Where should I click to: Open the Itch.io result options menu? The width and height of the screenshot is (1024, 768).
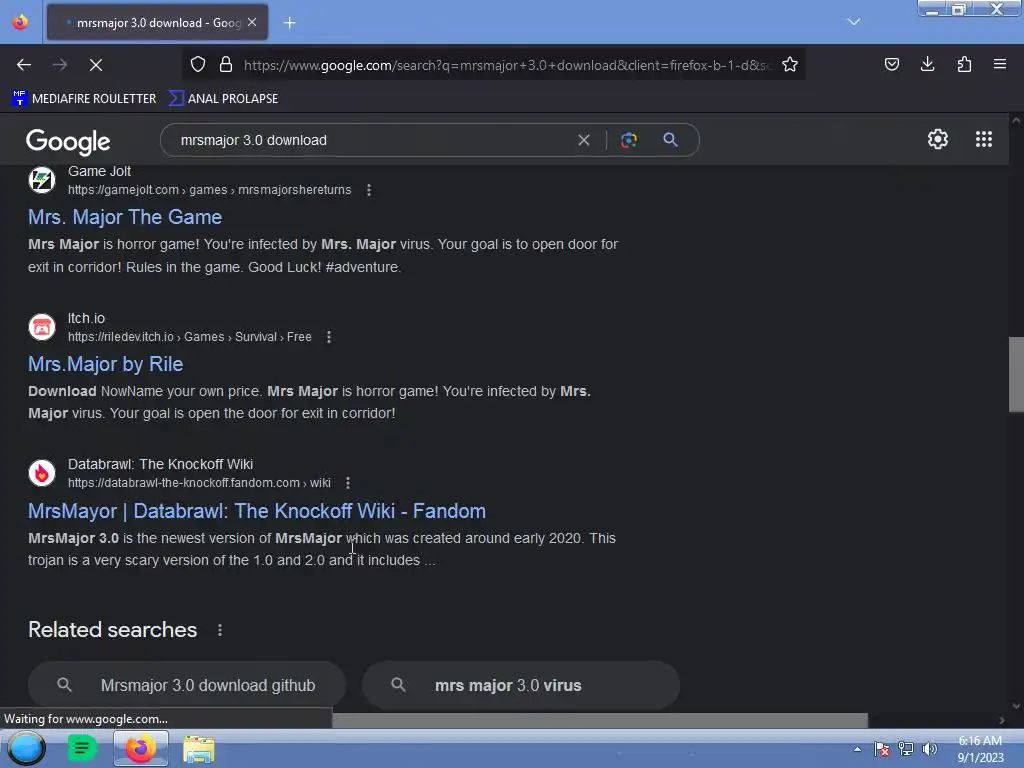tap(329, 337)
